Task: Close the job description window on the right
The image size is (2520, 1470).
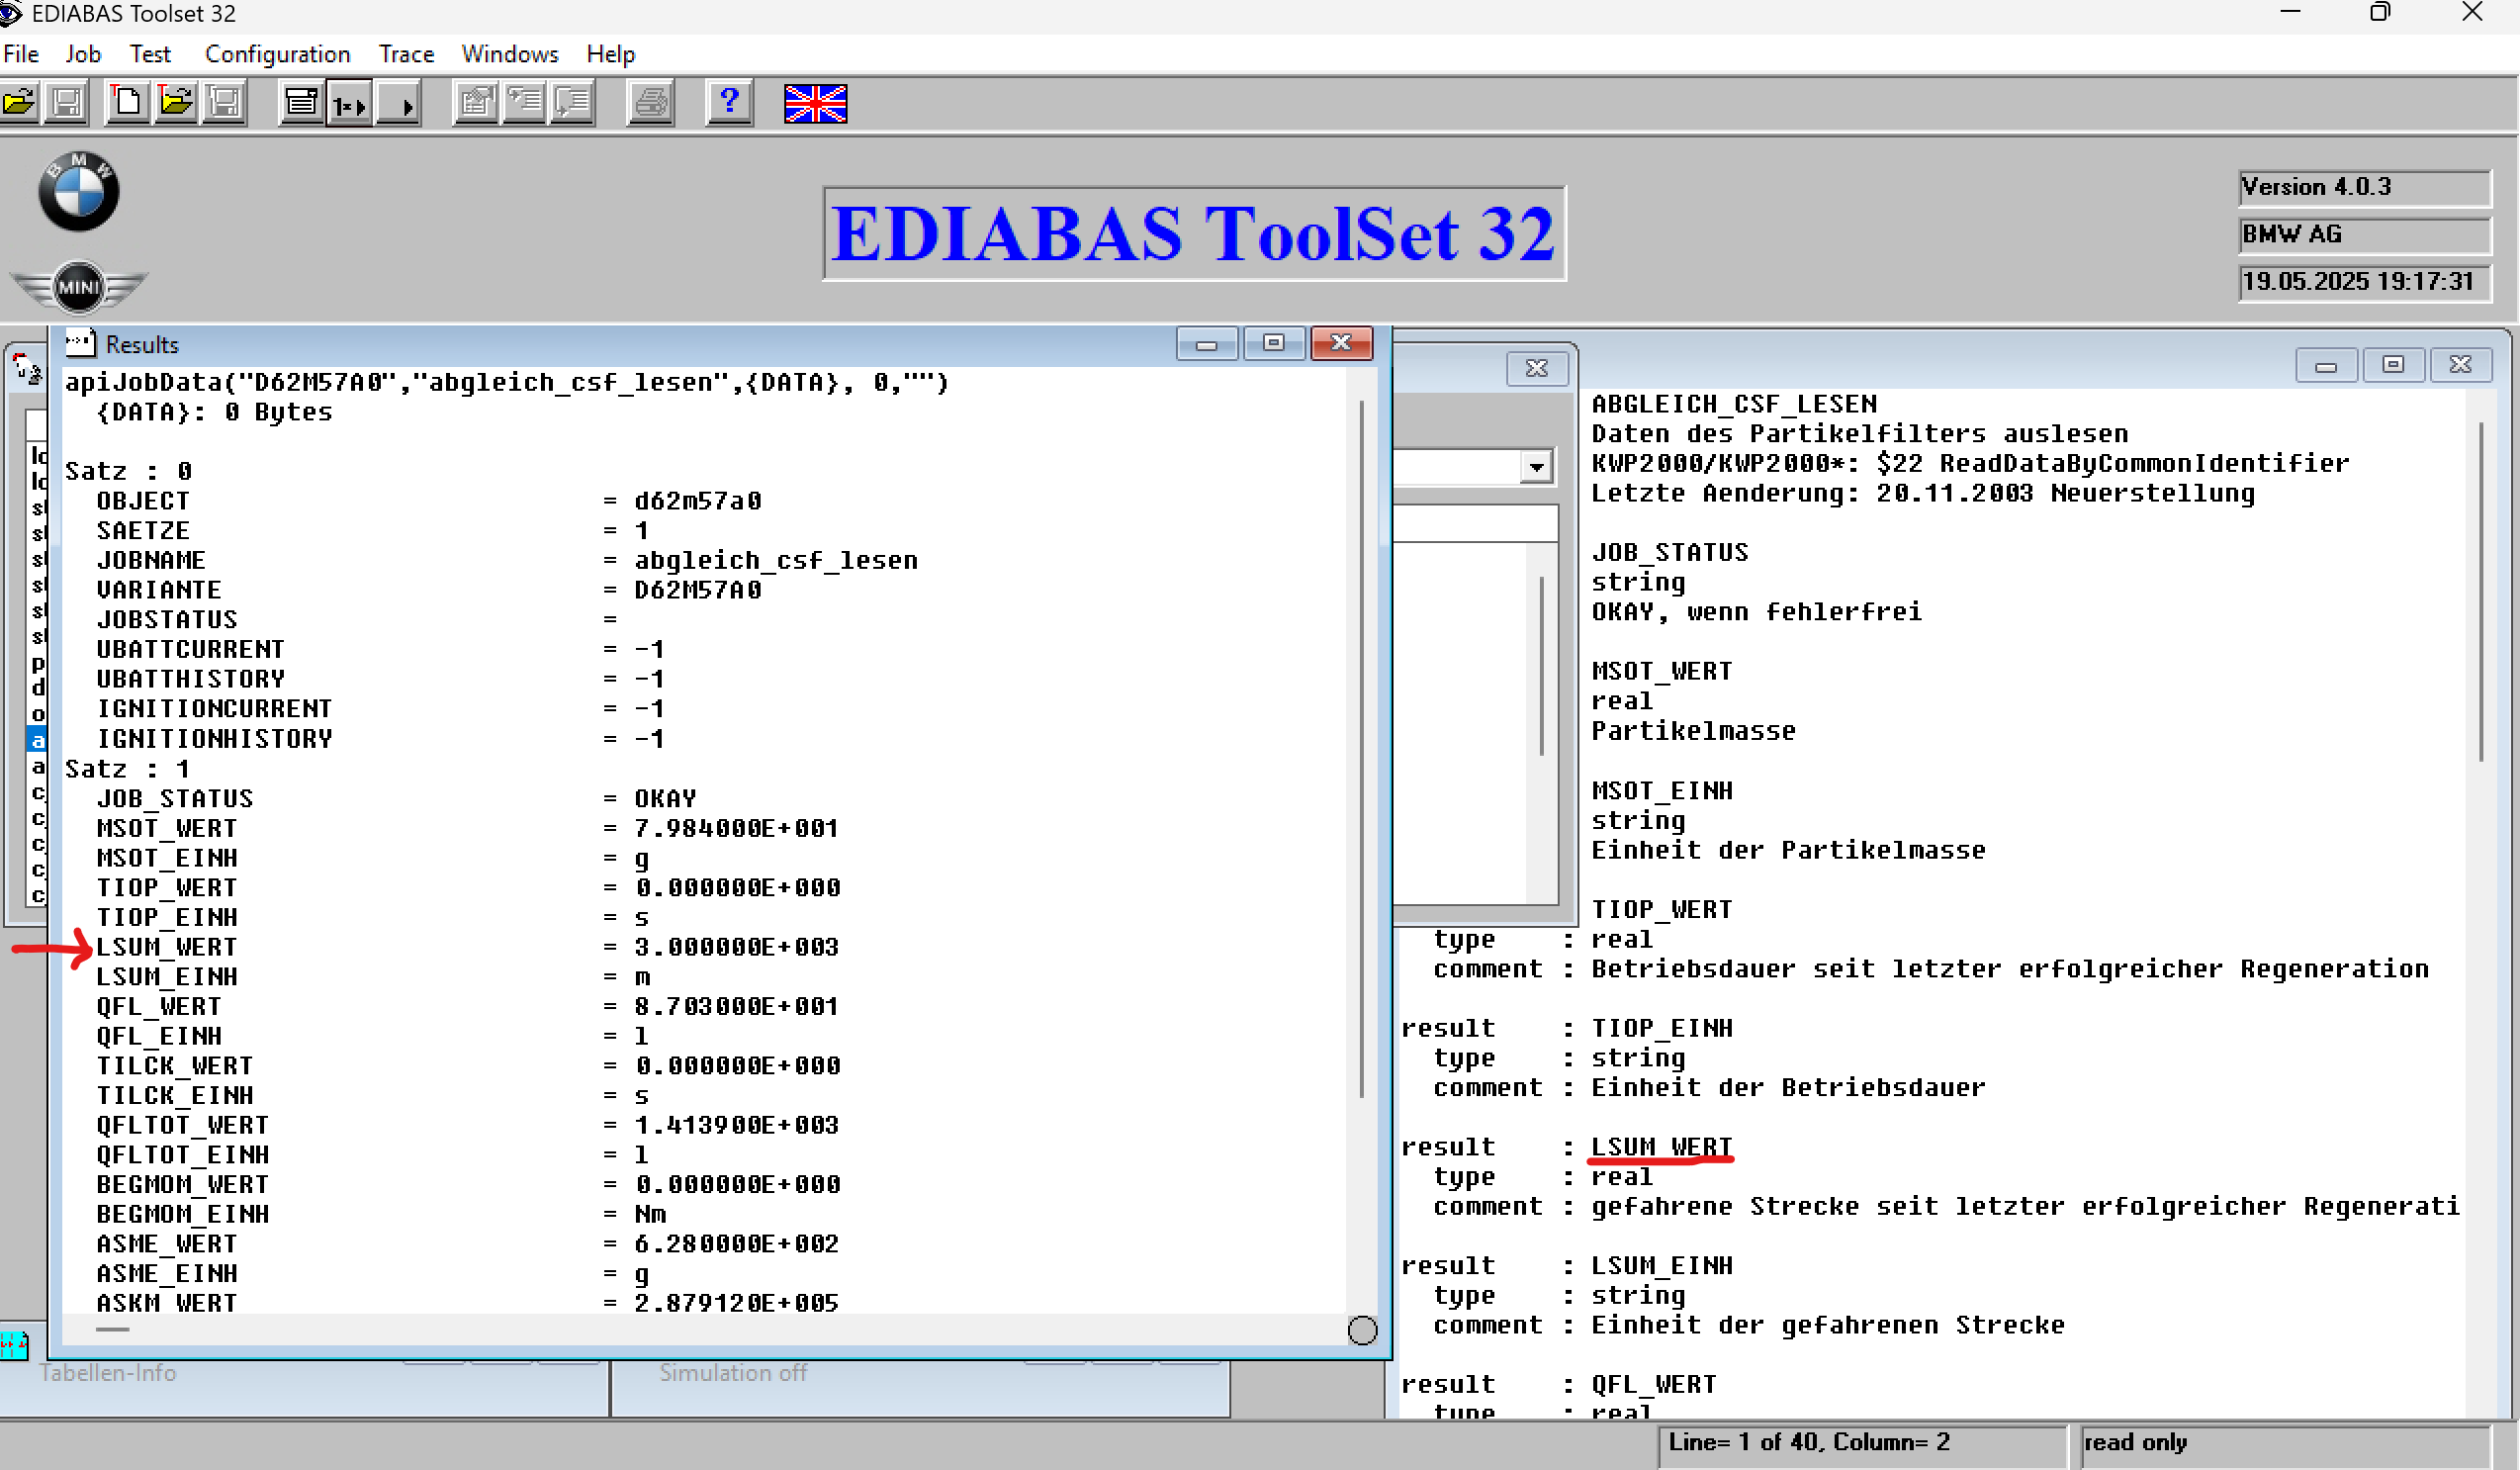Action: click(x=2461, y=364)
